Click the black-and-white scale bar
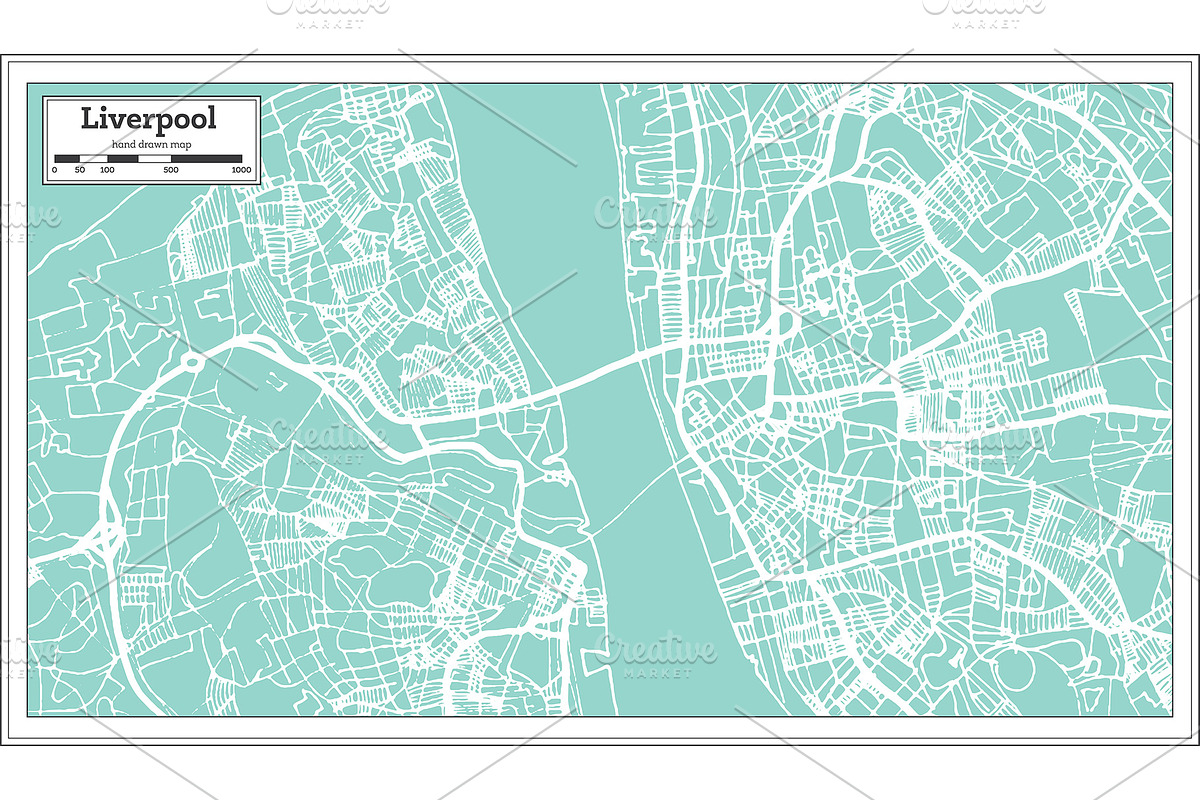Viewport: 1200px width, 800px height. pos(148,159)
